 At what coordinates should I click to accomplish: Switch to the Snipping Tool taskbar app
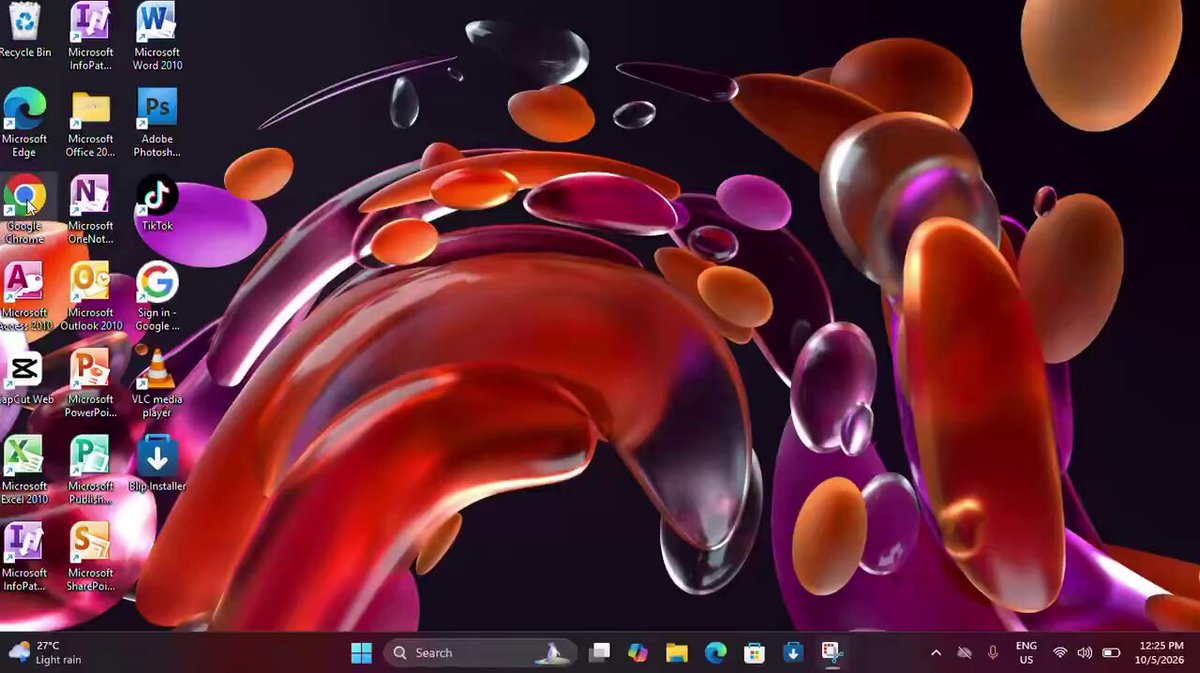pyautogui.click(x=831, y=653)
